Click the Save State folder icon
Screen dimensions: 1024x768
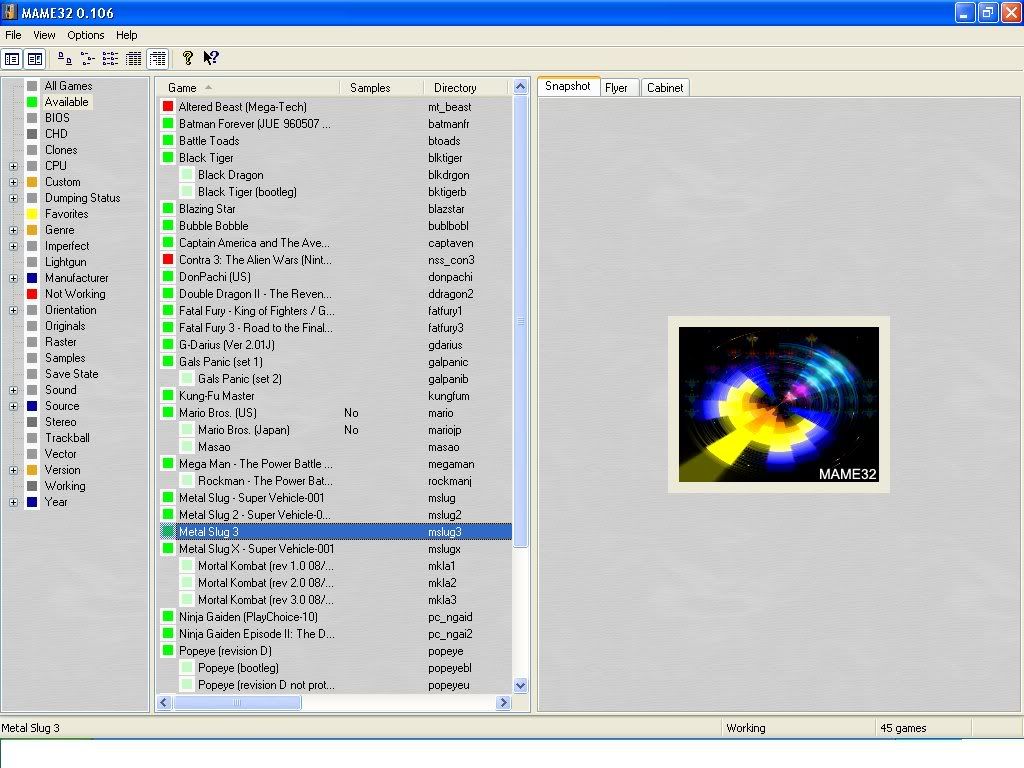coord(31,374)
